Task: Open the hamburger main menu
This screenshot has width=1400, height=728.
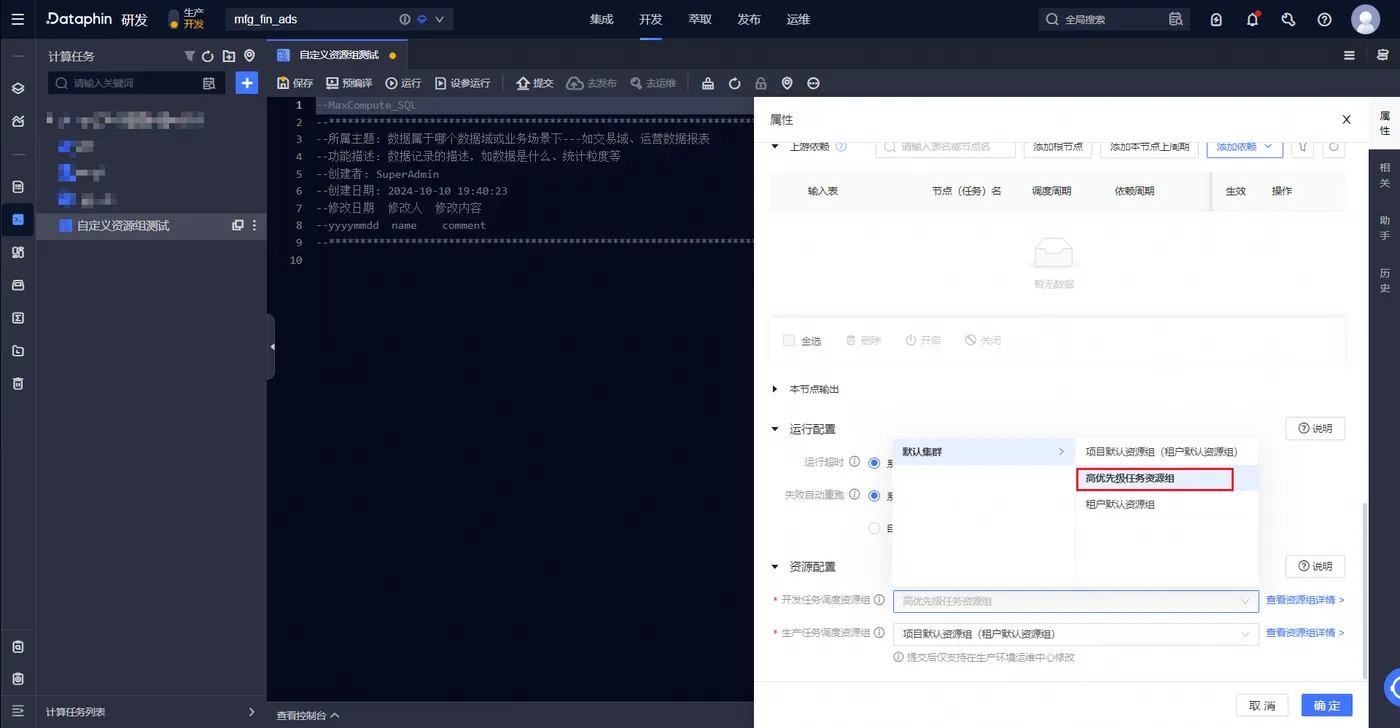Action: pyautogui.click(x=18, y=19)
